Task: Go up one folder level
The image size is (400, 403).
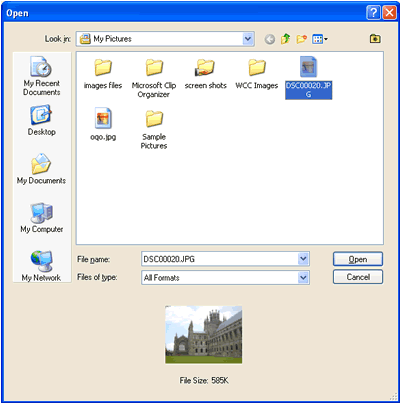Action: pyautogui.click(x=285, y=39)
